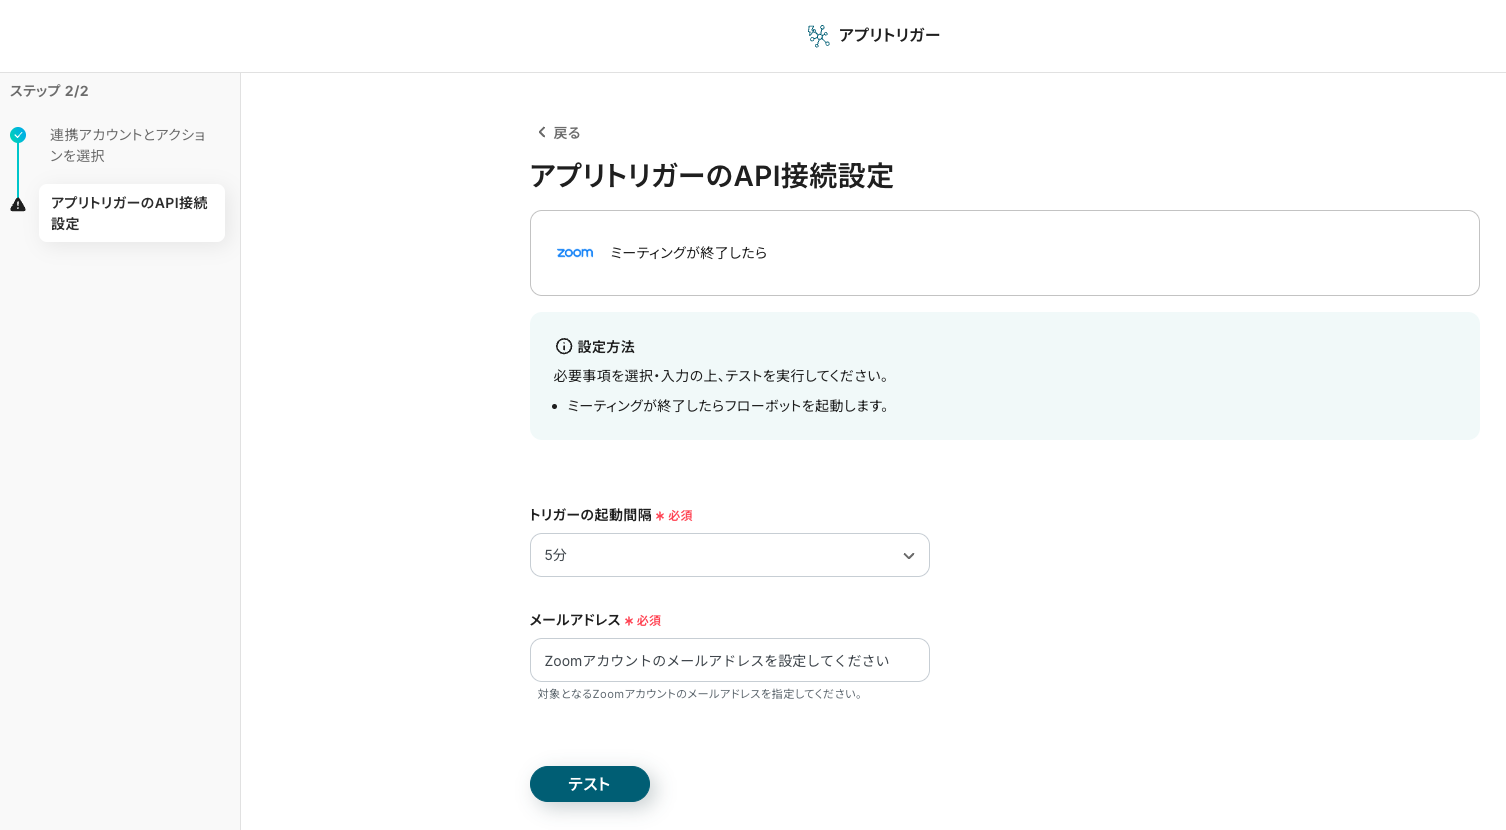The height and width of the screenshot is (830, 1506).
Task: Click the 設定方法 instructions heading
Action: [x=606, y=347]
